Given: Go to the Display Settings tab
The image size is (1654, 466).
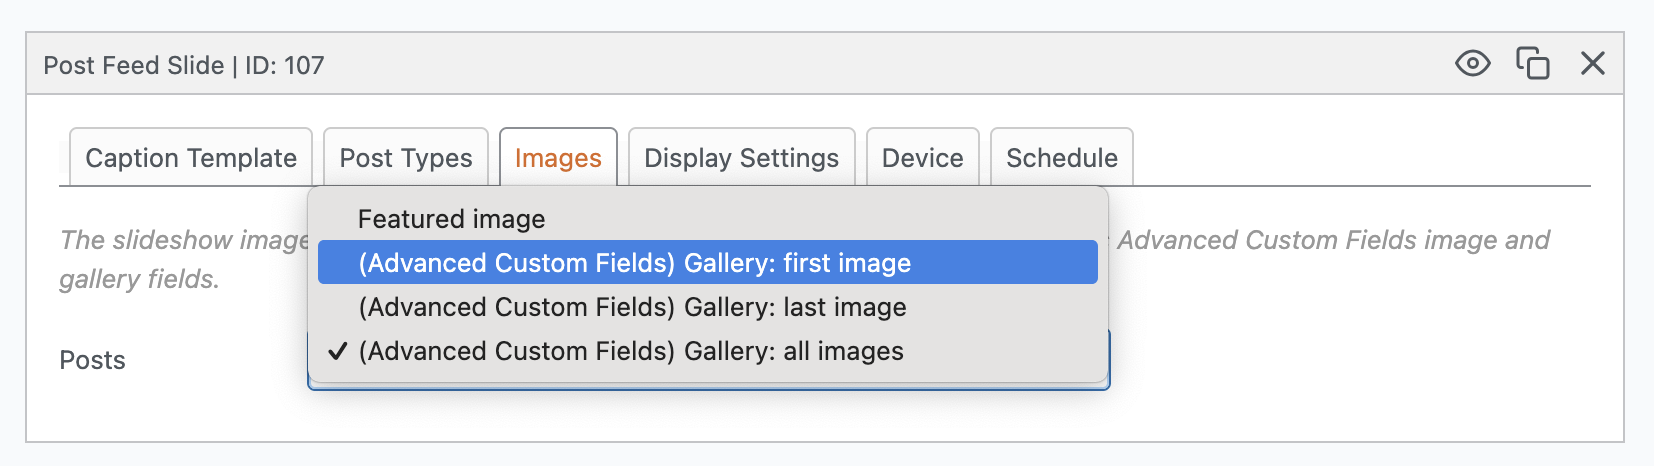Looking at the screenshot, I should coord(741,158).
